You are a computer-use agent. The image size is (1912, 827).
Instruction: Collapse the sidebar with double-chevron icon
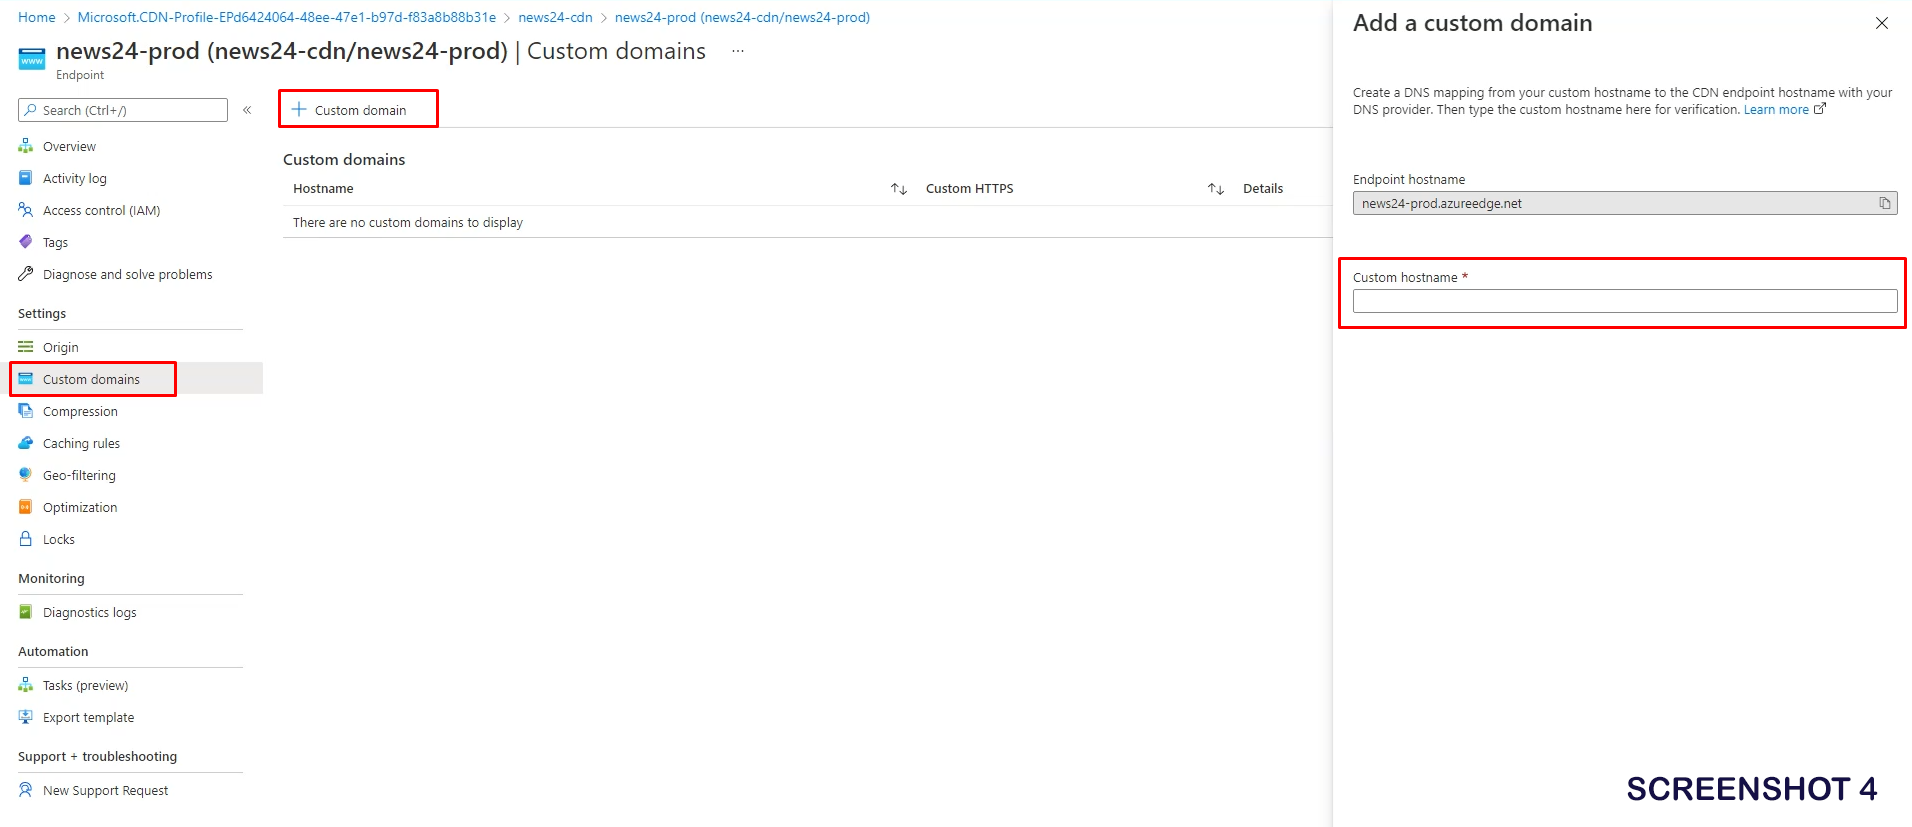click(247, 110)
